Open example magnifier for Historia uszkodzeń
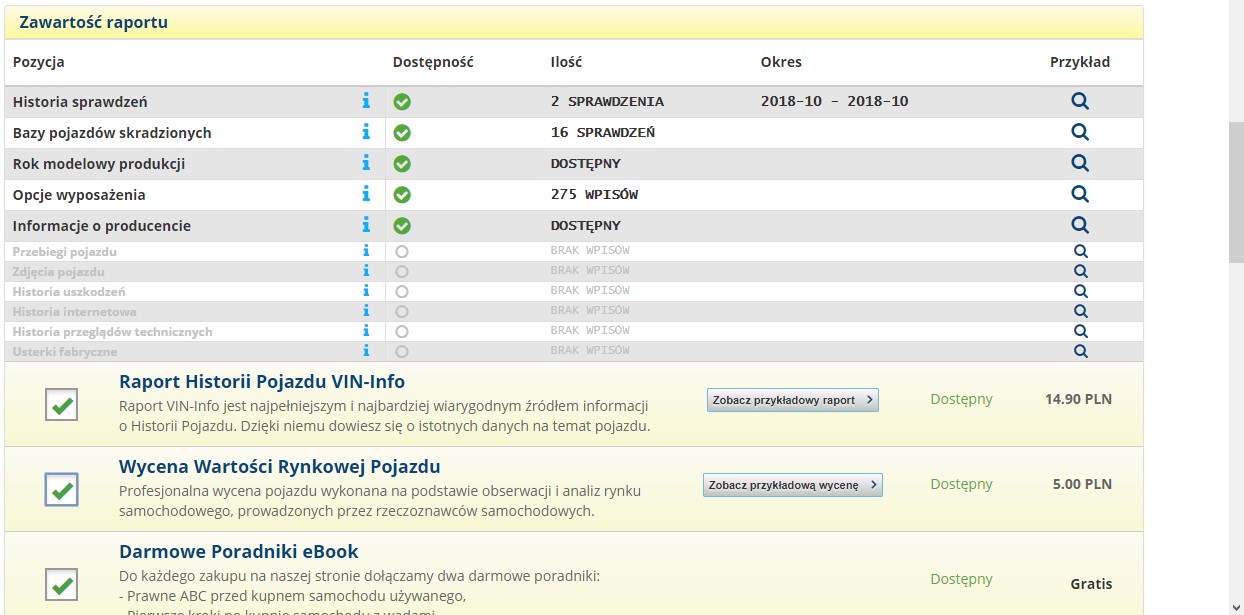The image size is (1244, 615). click(1080, 291)
